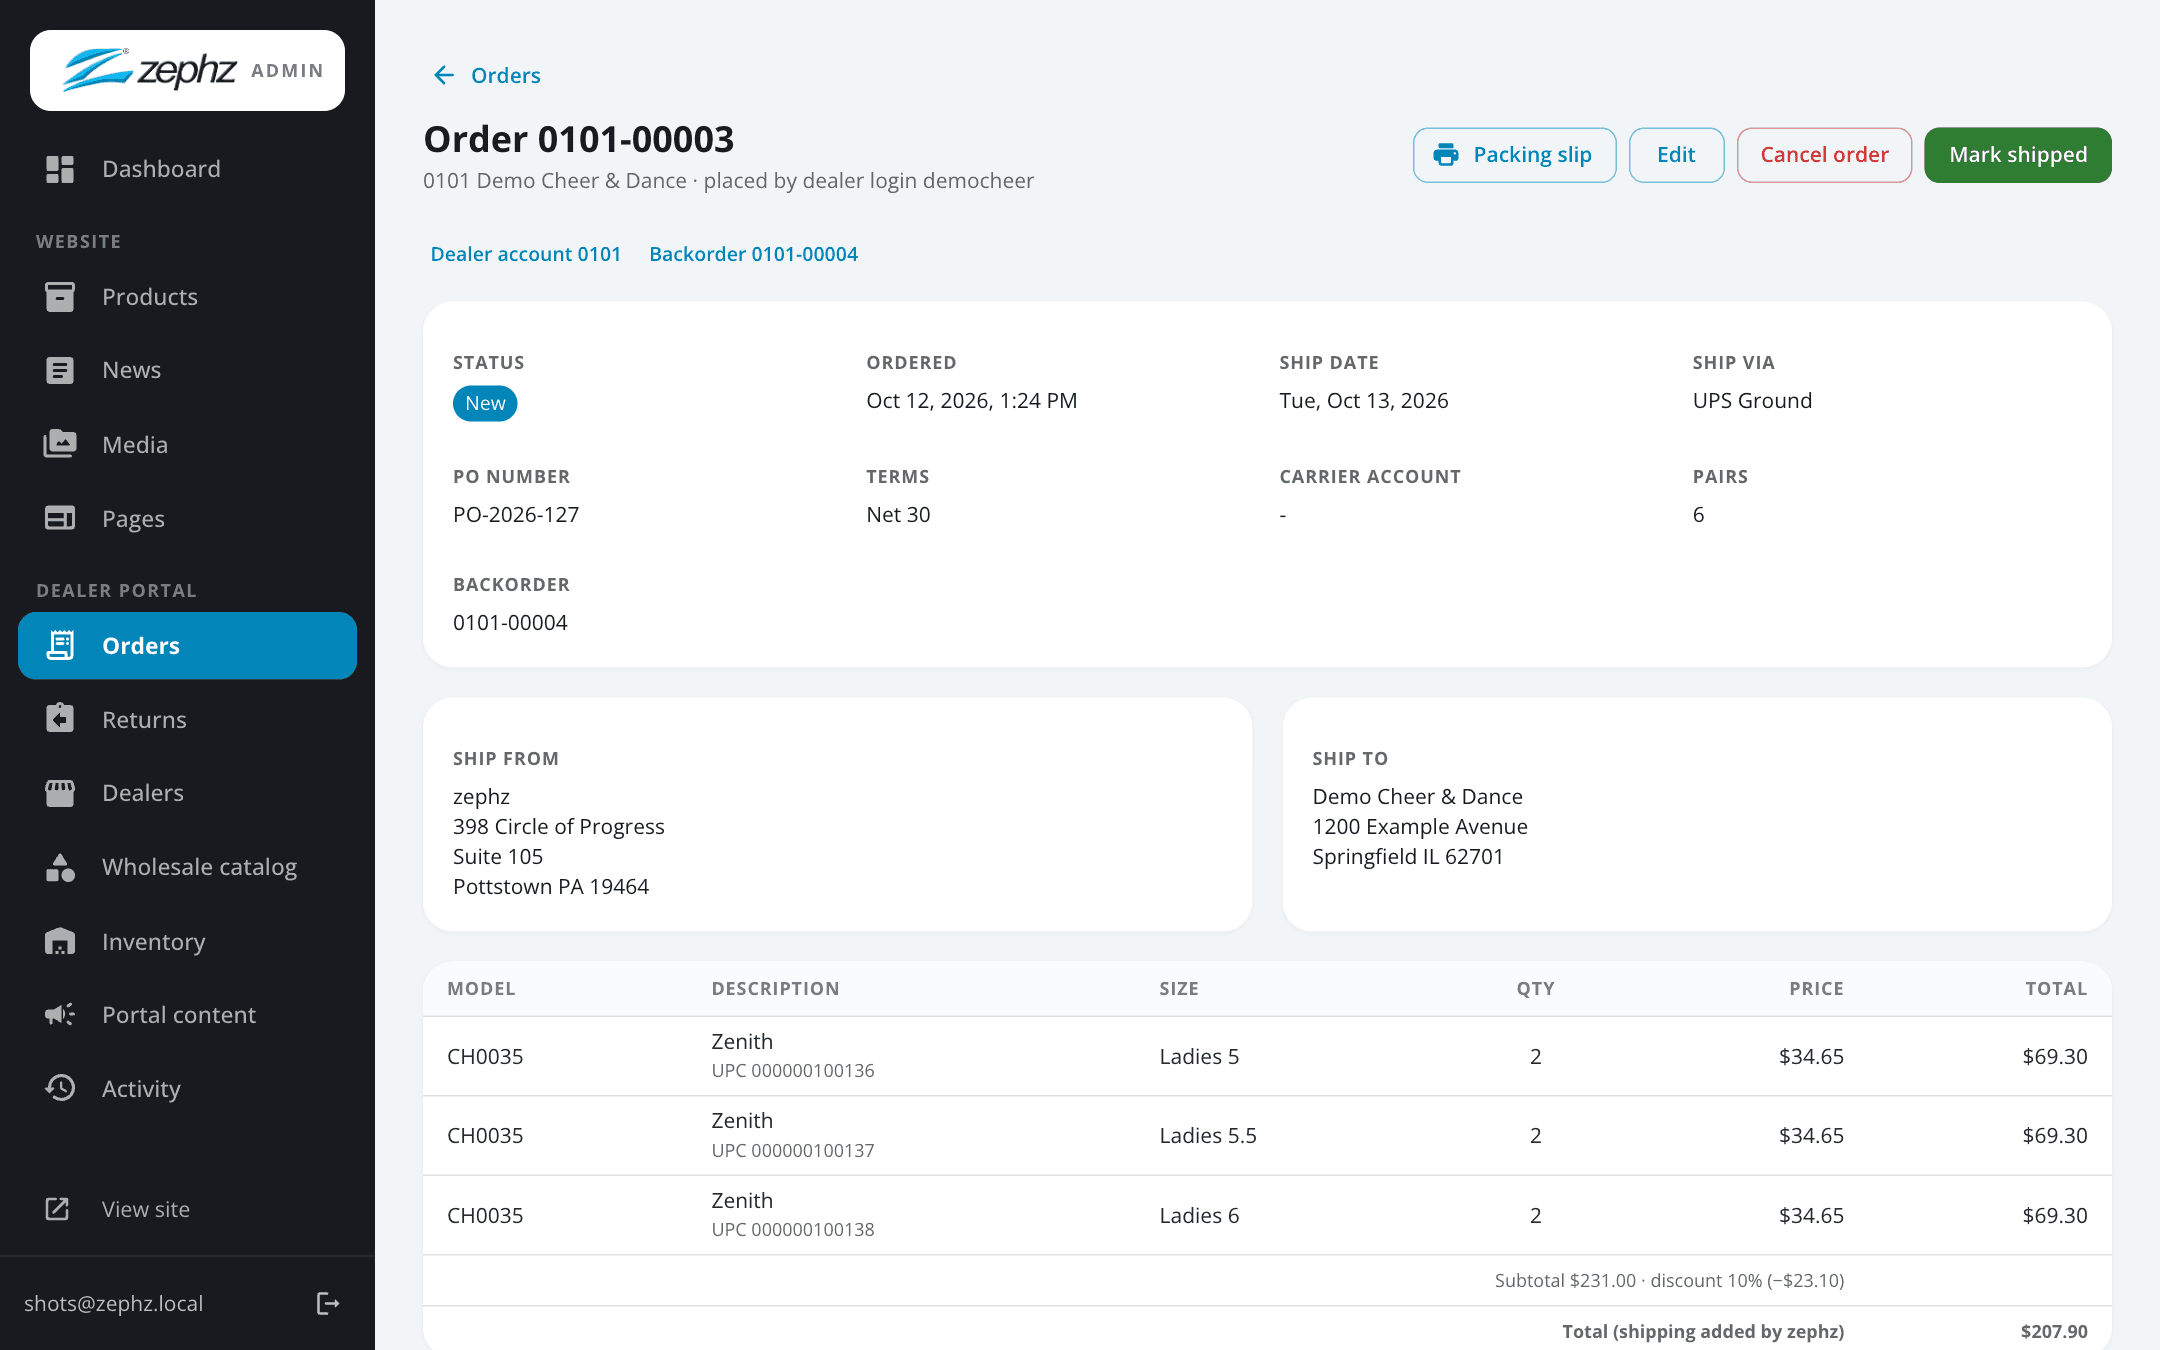The width and height of the screenshot is (2160, 1350).
Task: Click the Products box icon
Action: point(60,297)
